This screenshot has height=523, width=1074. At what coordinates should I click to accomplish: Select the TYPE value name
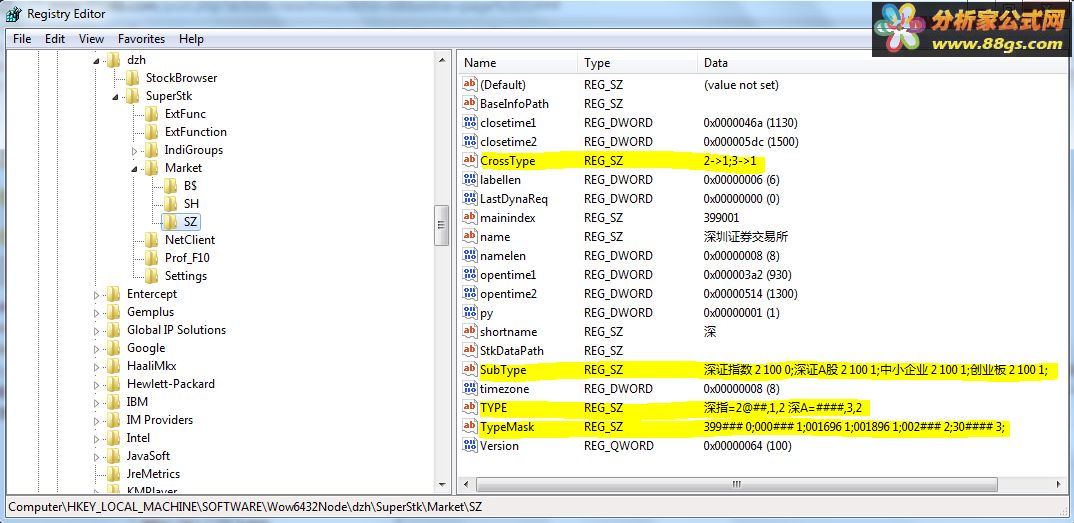(493, 408)
